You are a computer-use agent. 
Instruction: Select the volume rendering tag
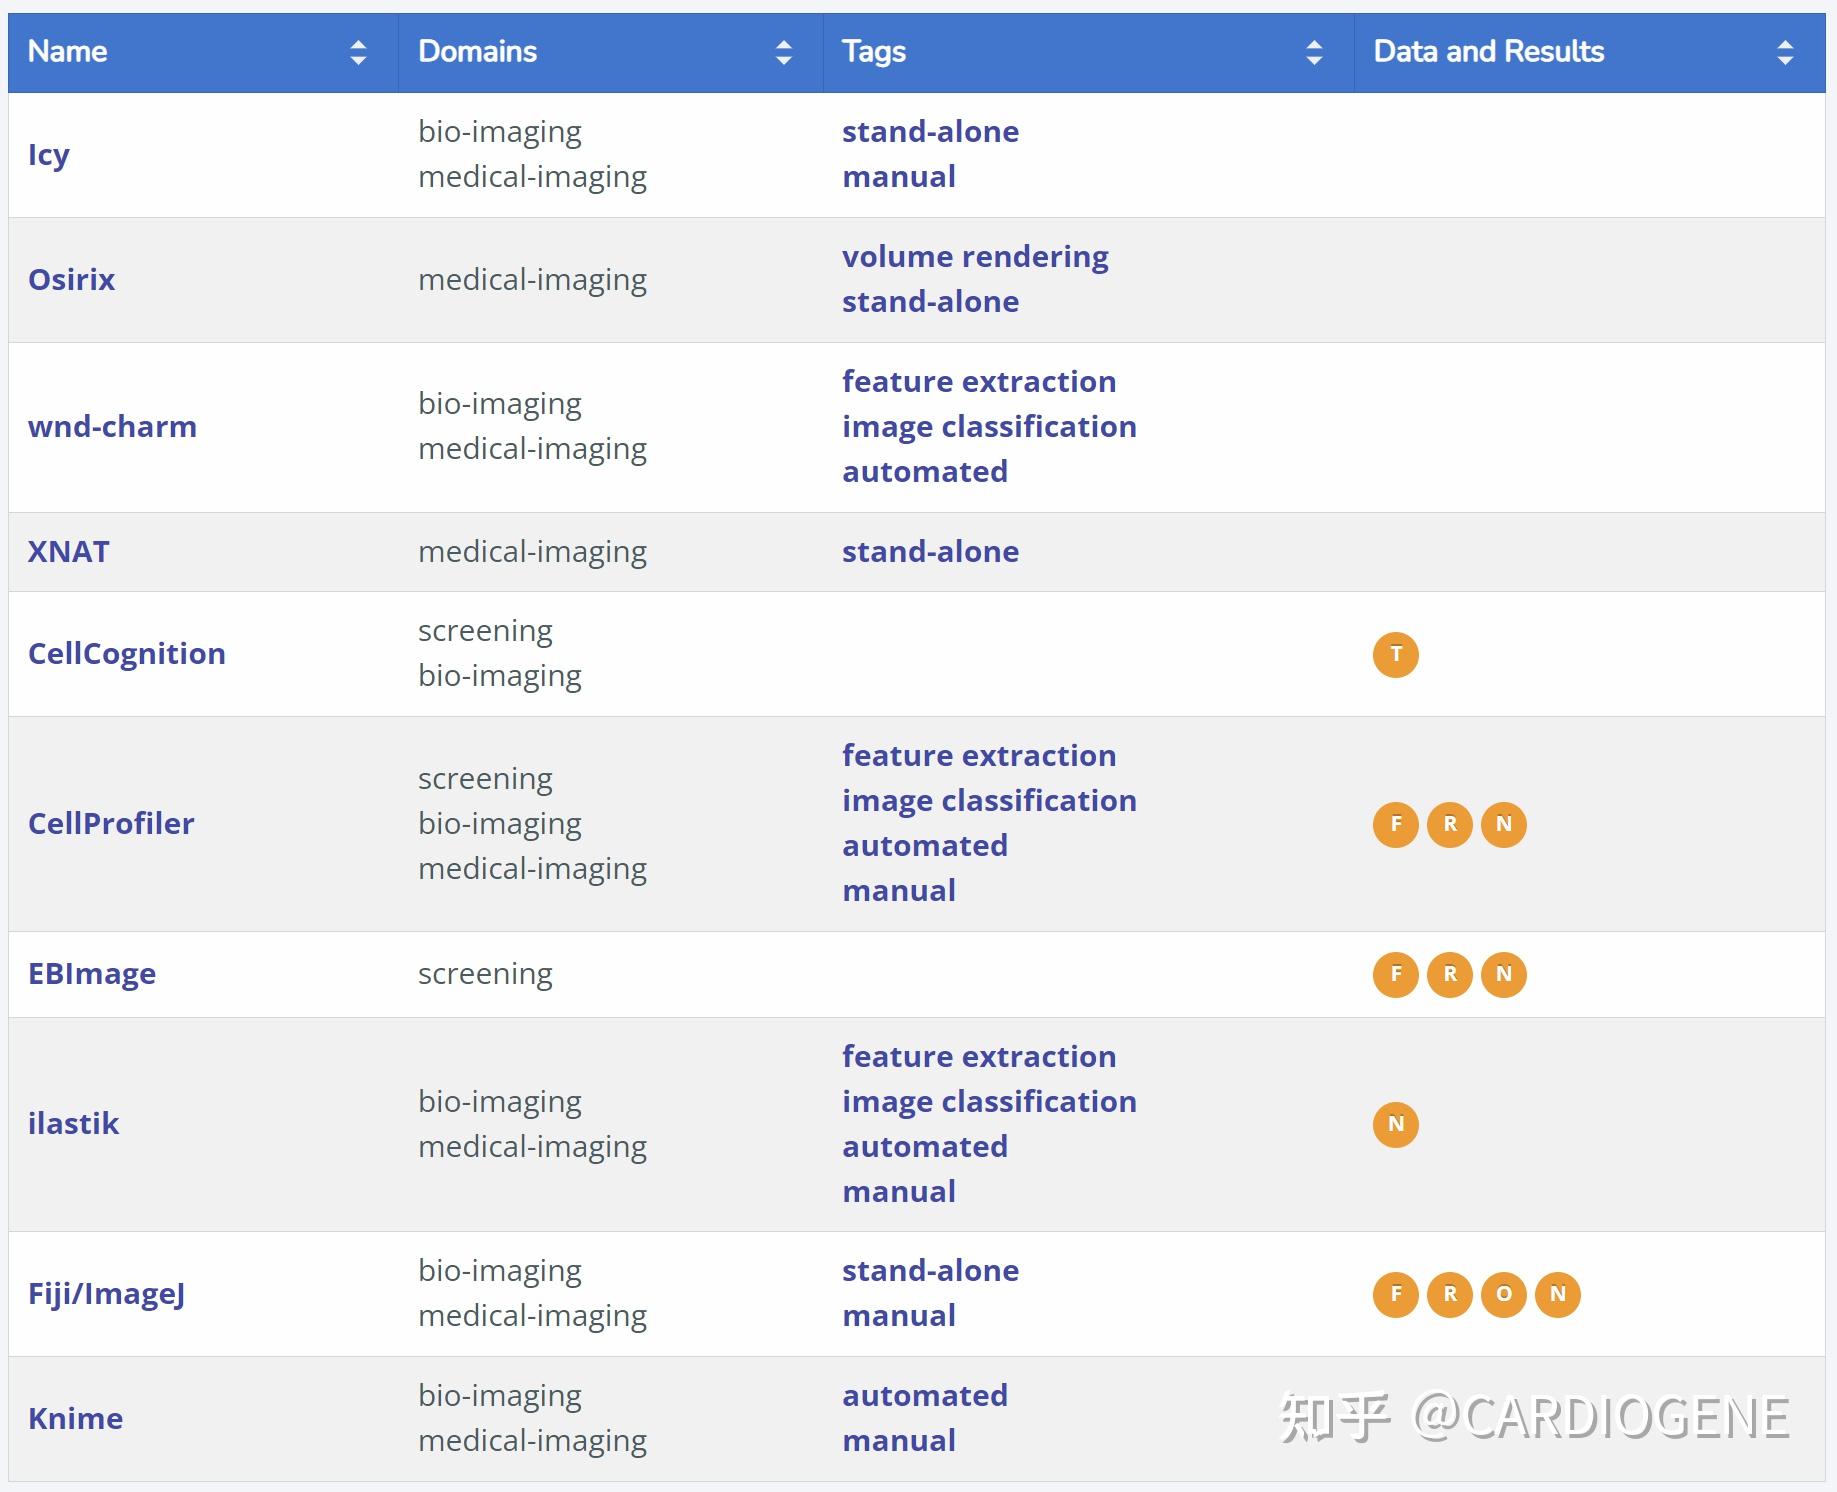coord(975,257)
